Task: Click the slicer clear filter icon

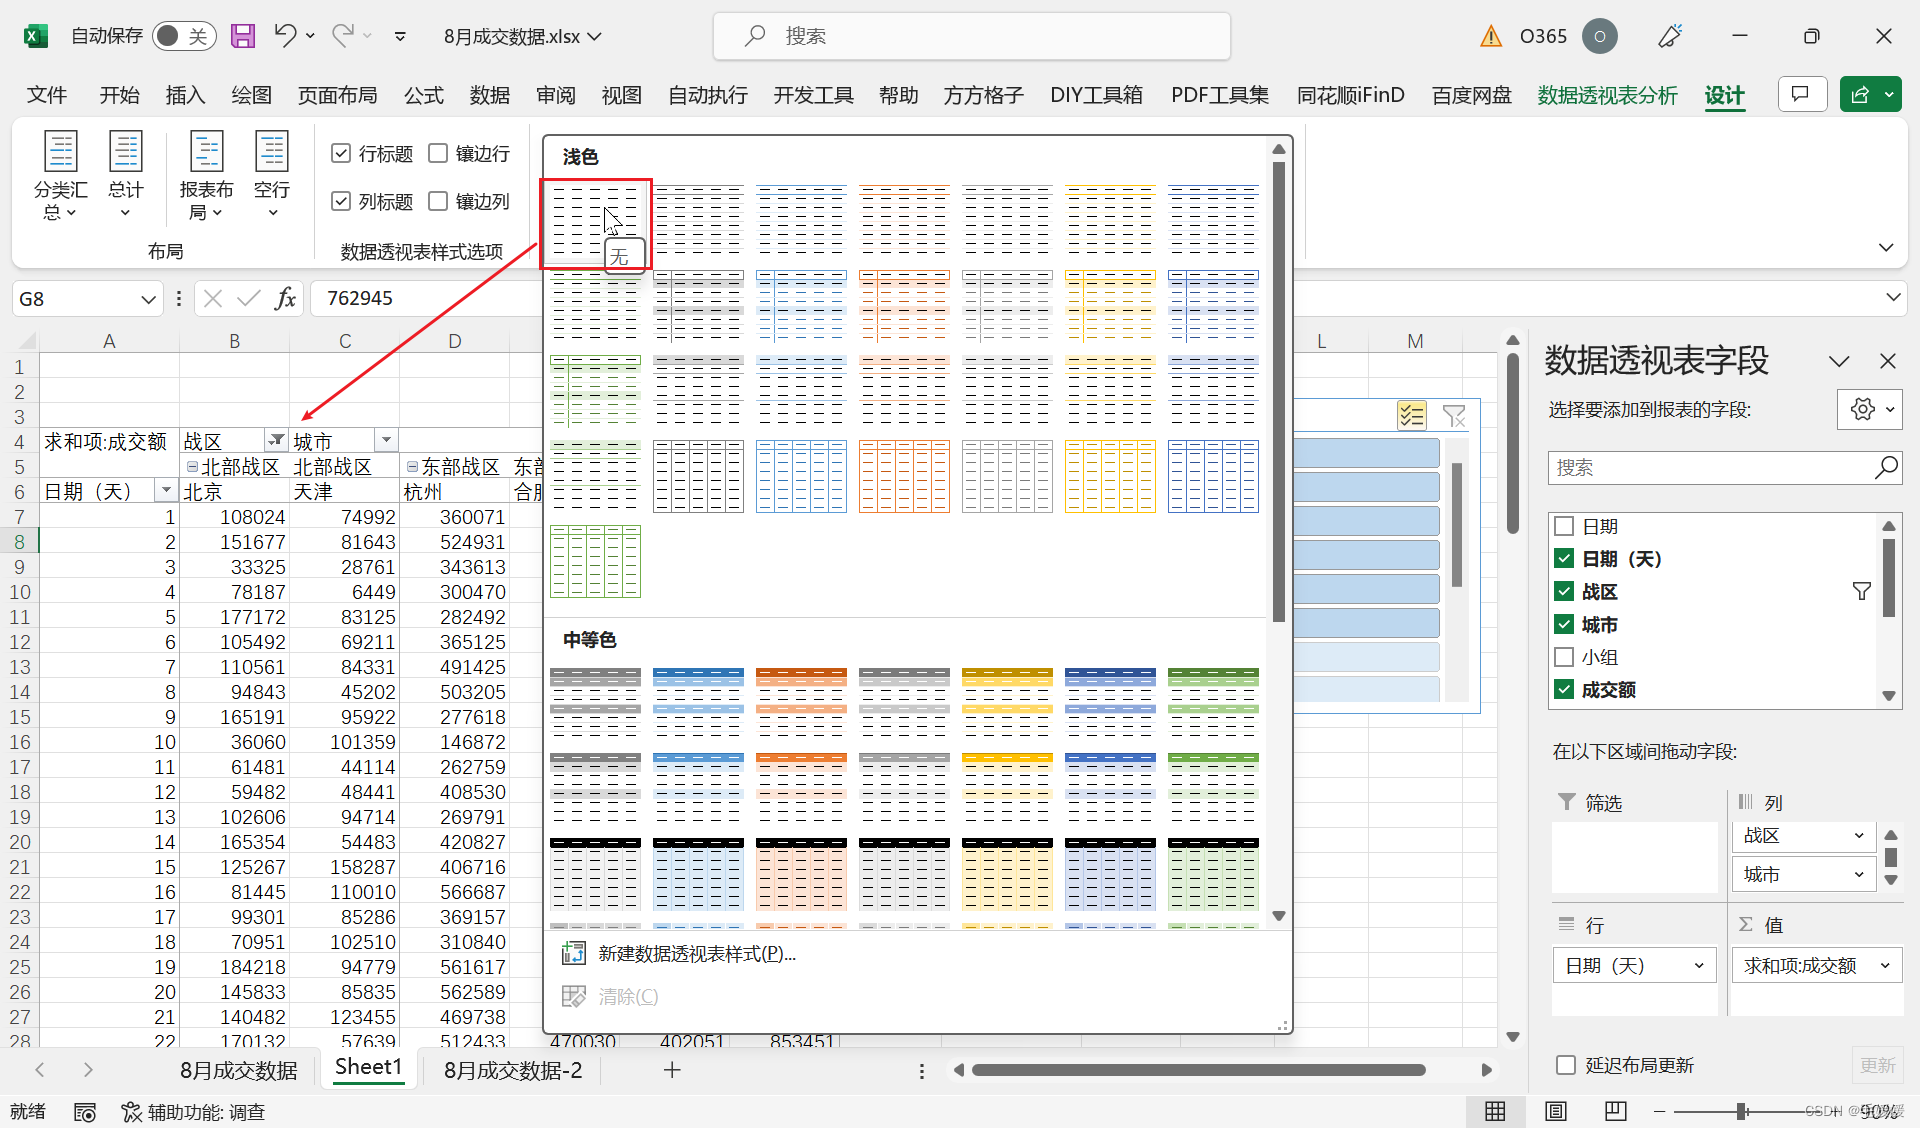Action: [x=1455, y=415]
